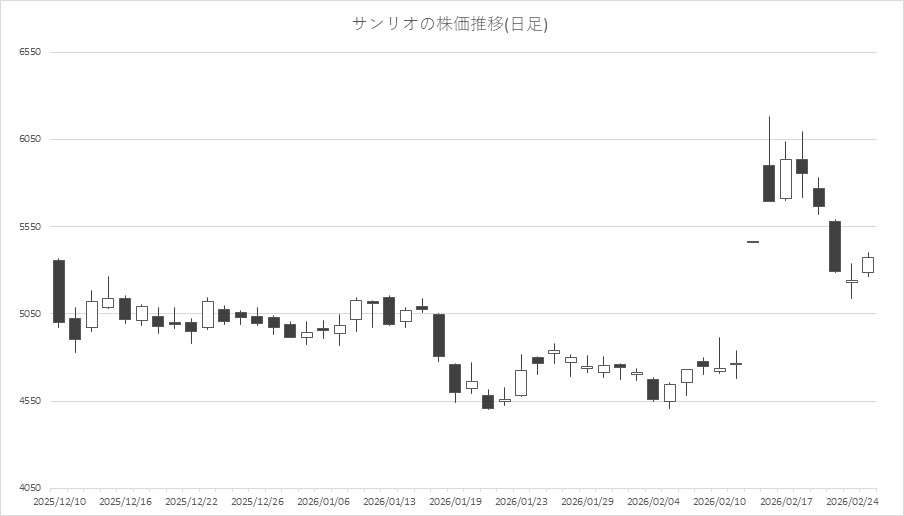This screenshot has height=516, width=904.
Task: Select the 2026/01/06 date label
Action: [323, 500]
